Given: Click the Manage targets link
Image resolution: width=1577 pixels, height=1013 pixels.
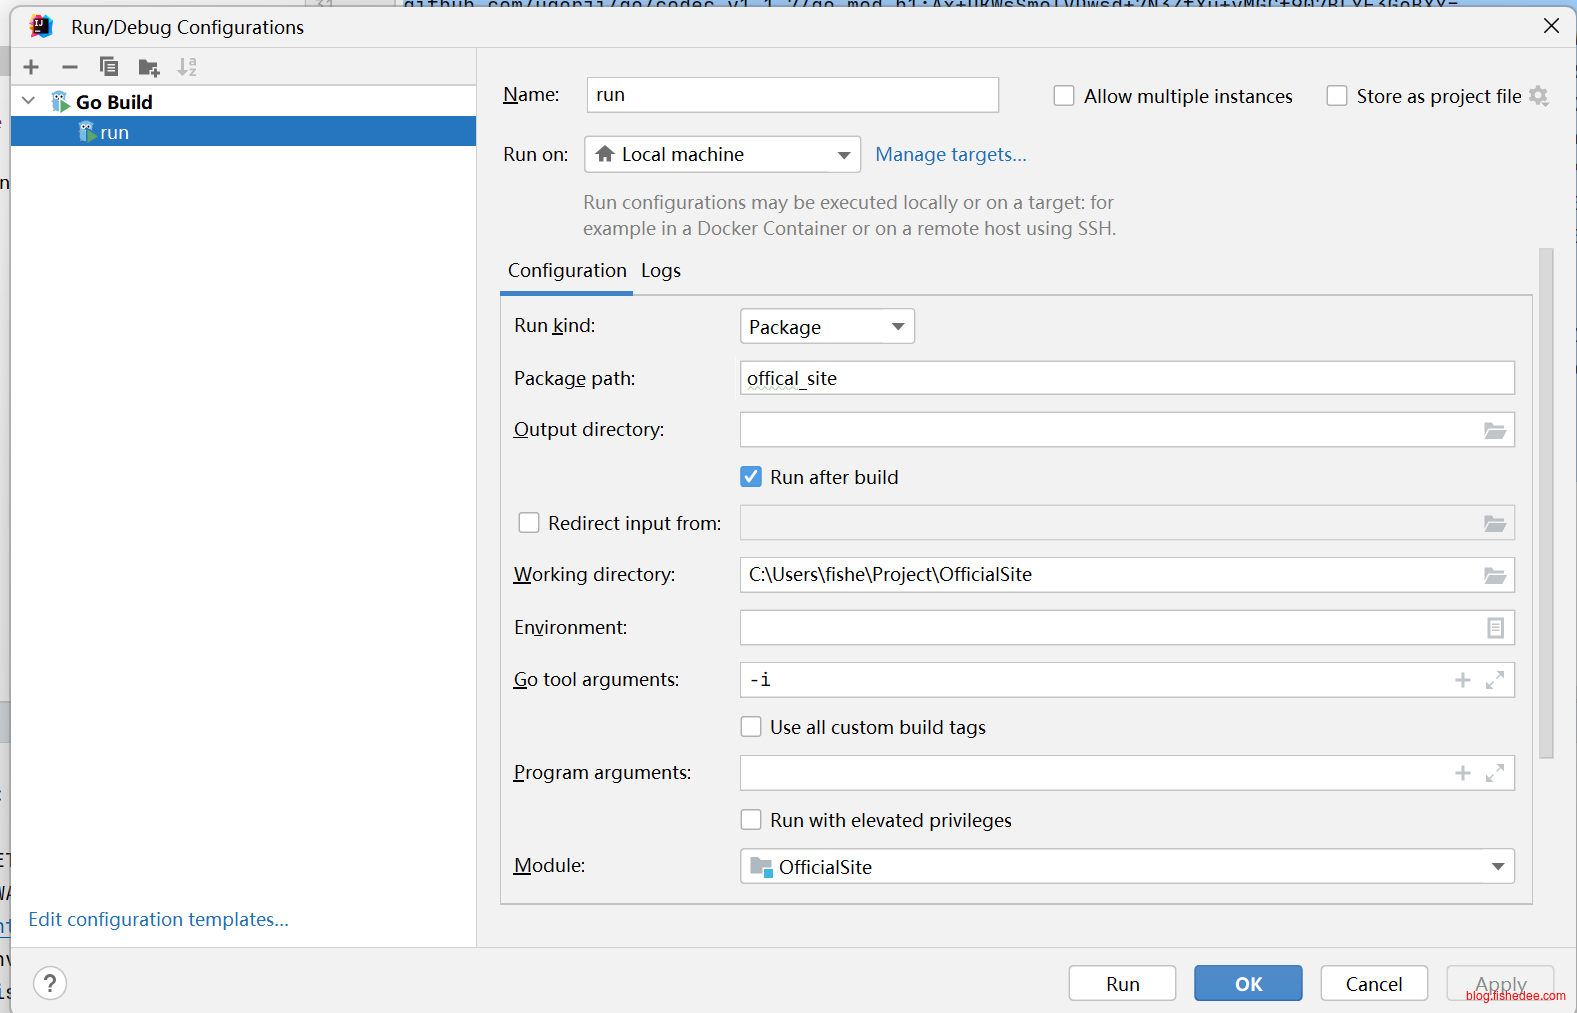Looking at the screenshot, I should pyautogui.click(x=950, y=155).
